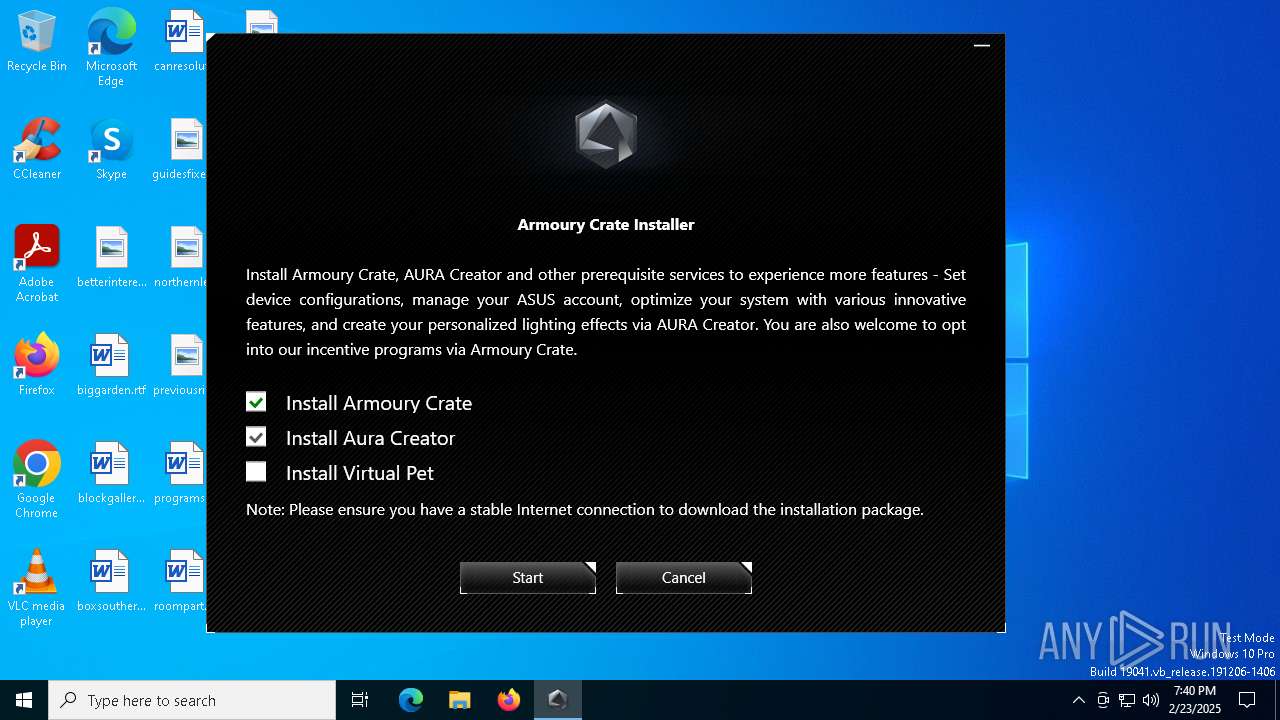Minimize the Armoury Crate Installer window
Viewport: 1280px width, 720px height.
pos(982,45)
